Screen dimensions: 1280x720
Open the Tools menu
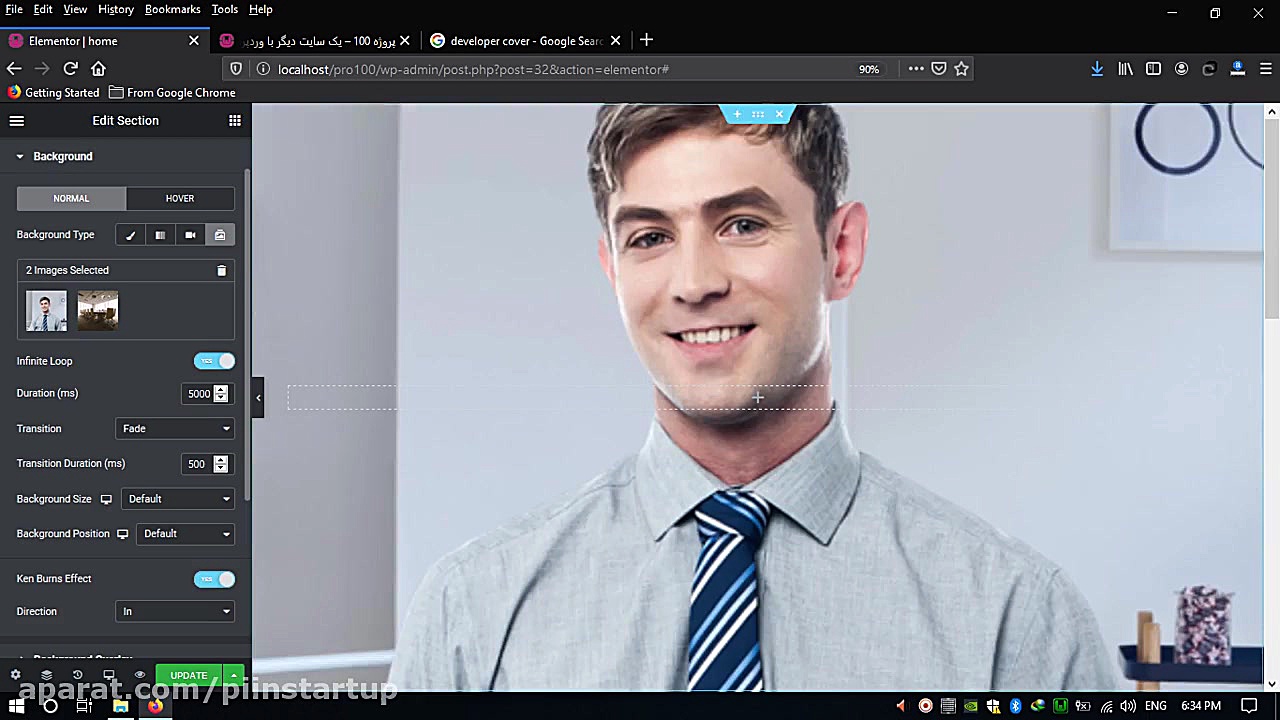[x=225, y=9]
